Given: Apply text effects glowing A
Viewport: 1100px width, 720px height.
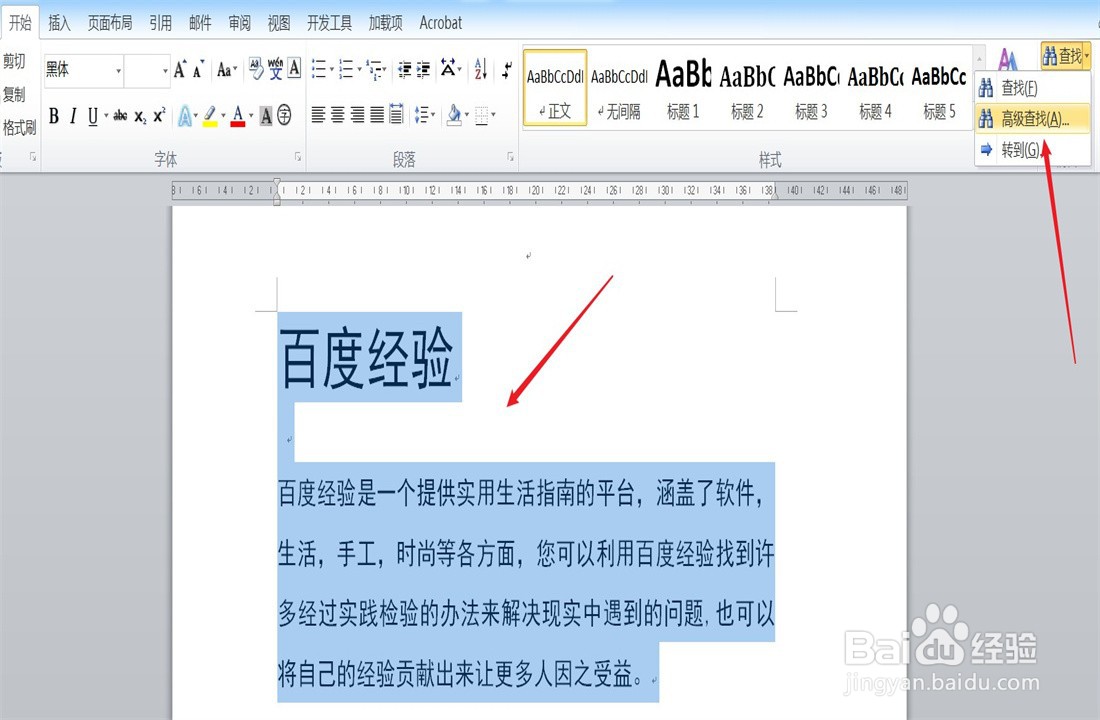Looking at the screenshot, I should (184, 116).
